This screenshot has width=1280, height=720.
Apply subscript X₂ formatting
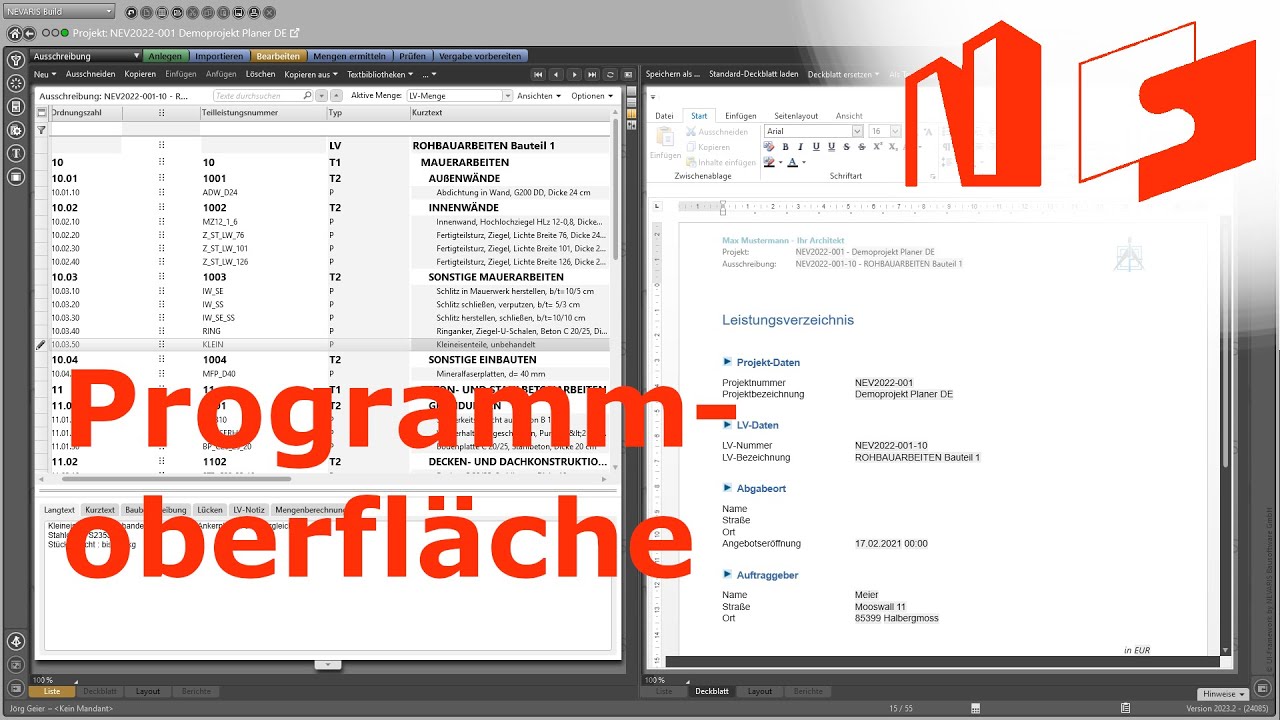click(894, 147)
